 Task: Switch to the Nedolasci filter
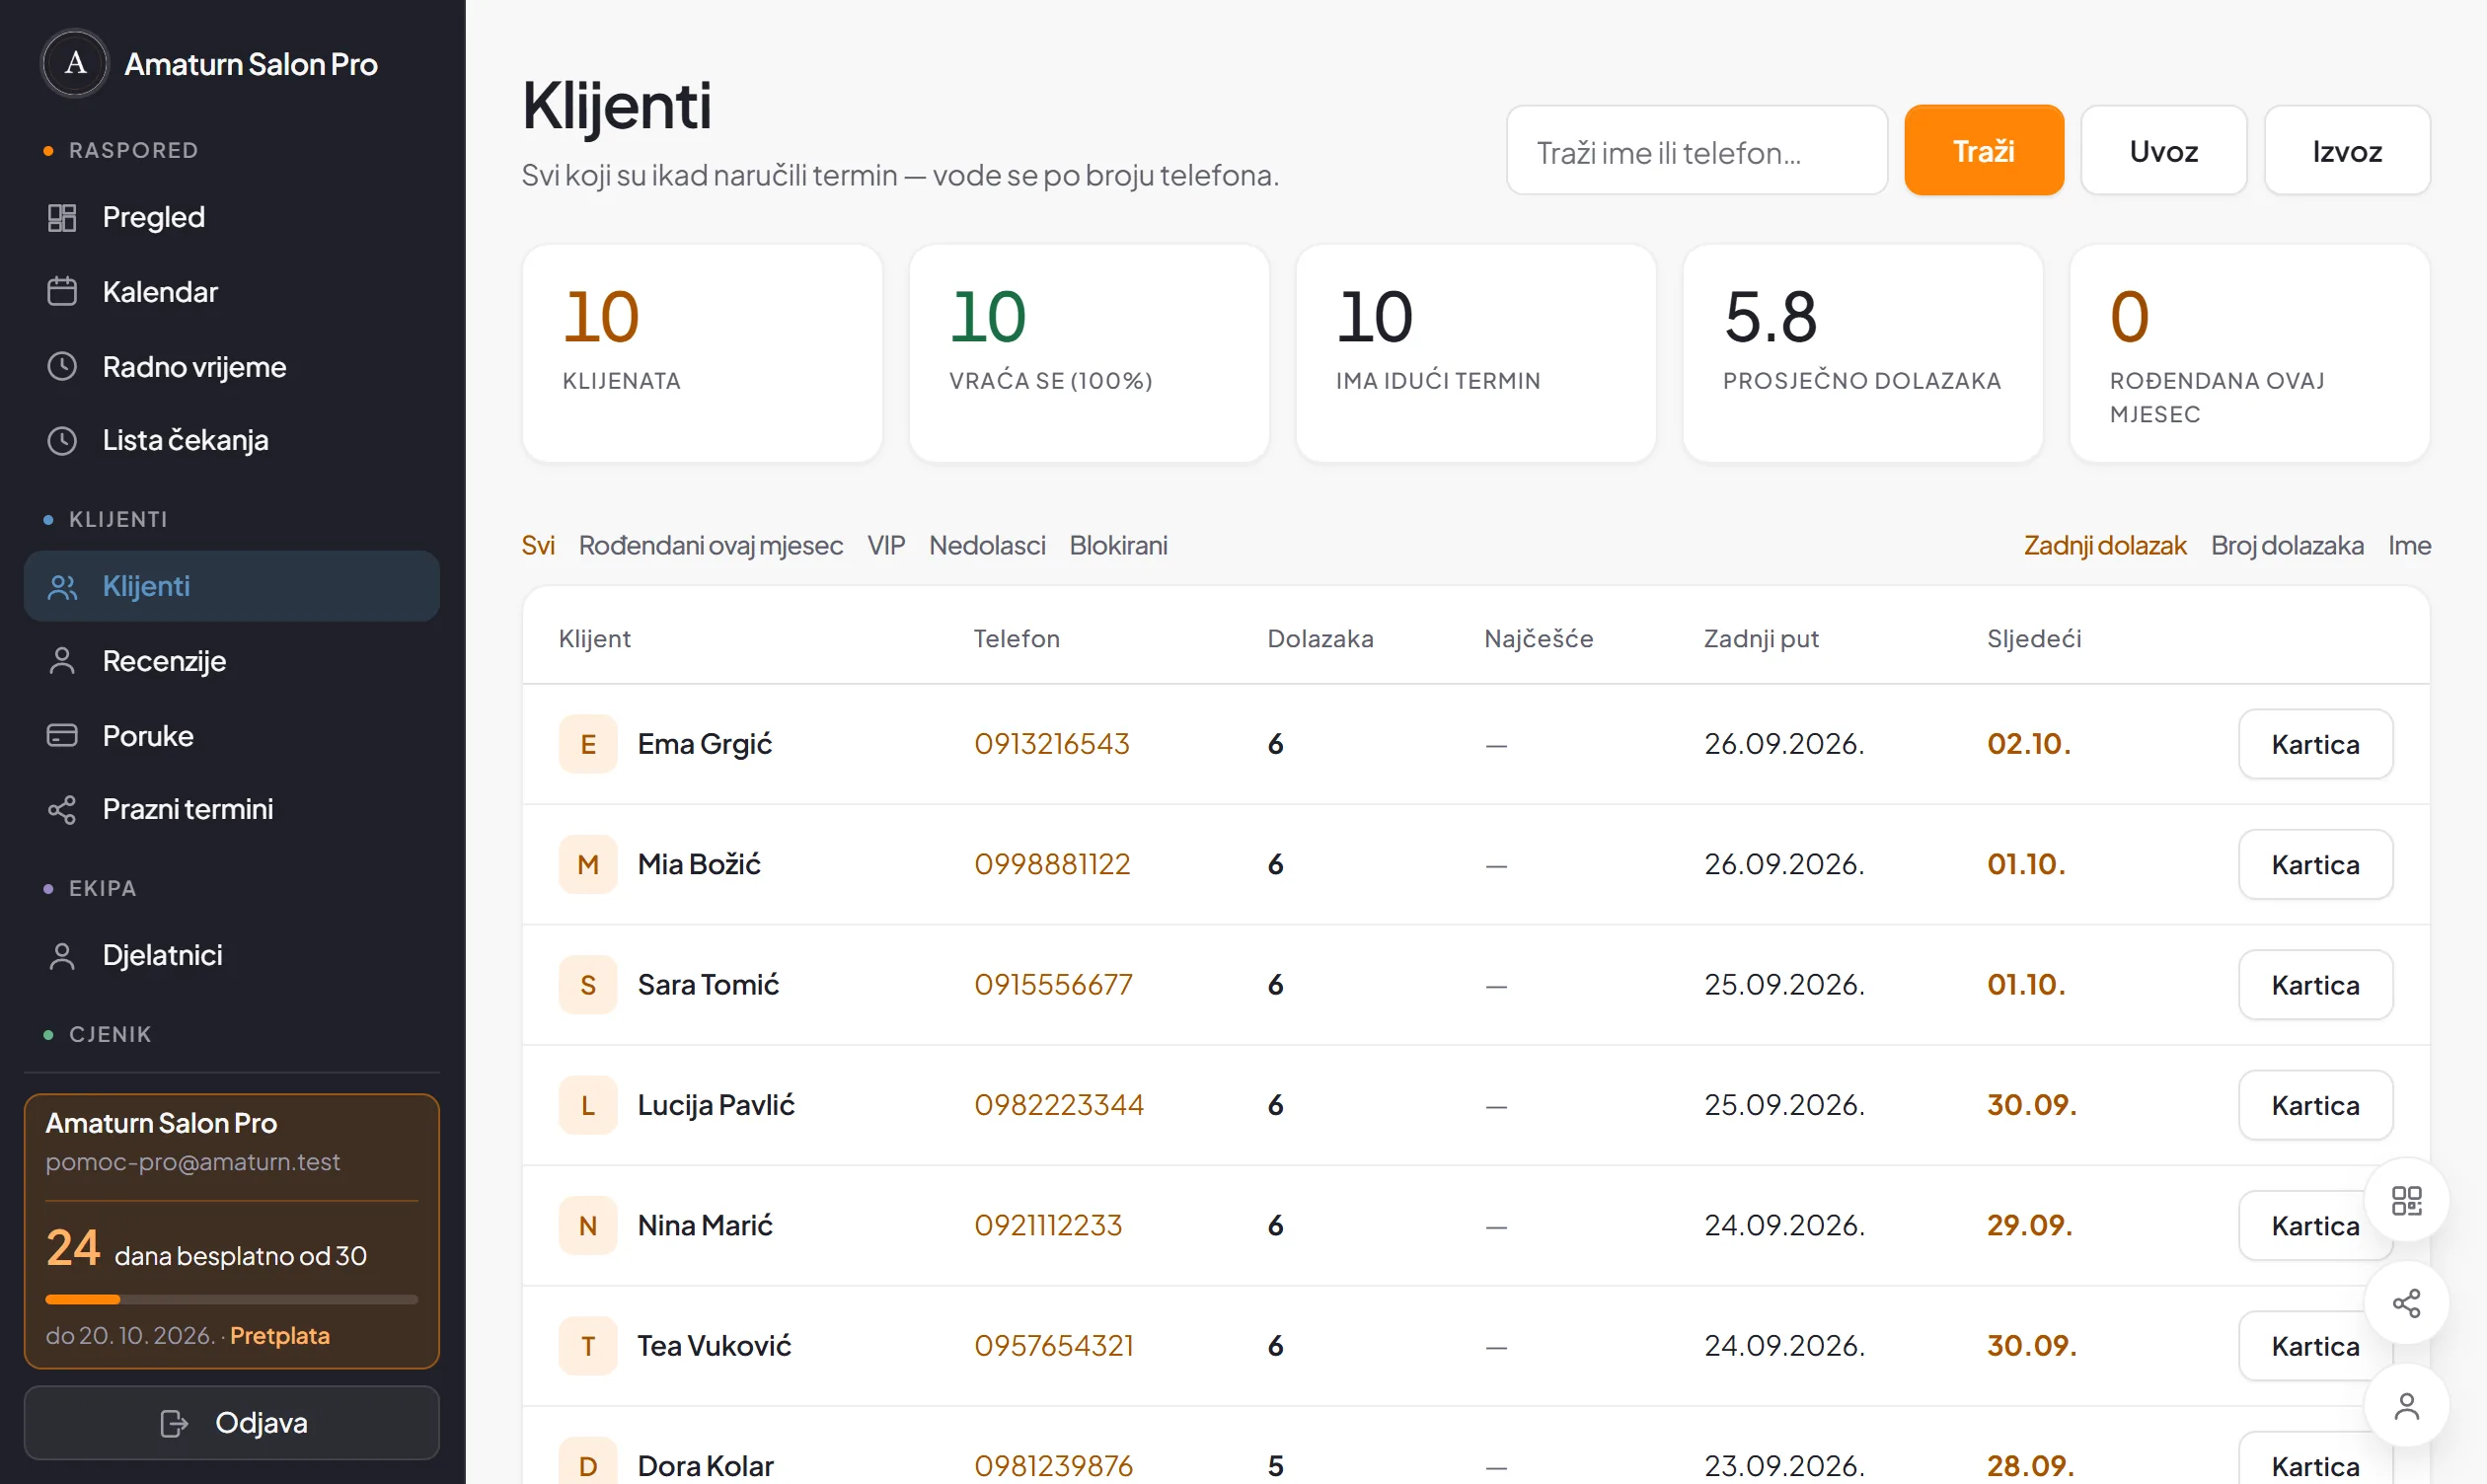coord(987,545)
